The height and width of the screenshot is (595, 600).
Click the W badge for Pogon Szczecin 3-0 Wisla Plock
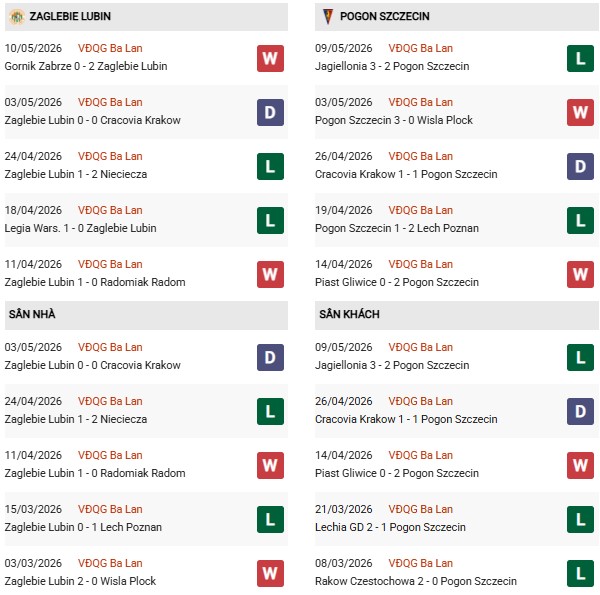(x=580, y=112)
